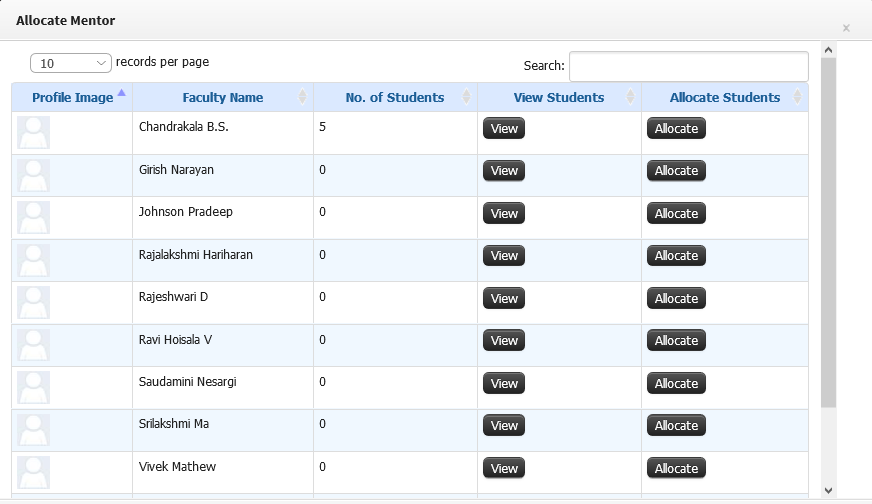Sort by Allocate Students column header

click(x=725, y=97)
